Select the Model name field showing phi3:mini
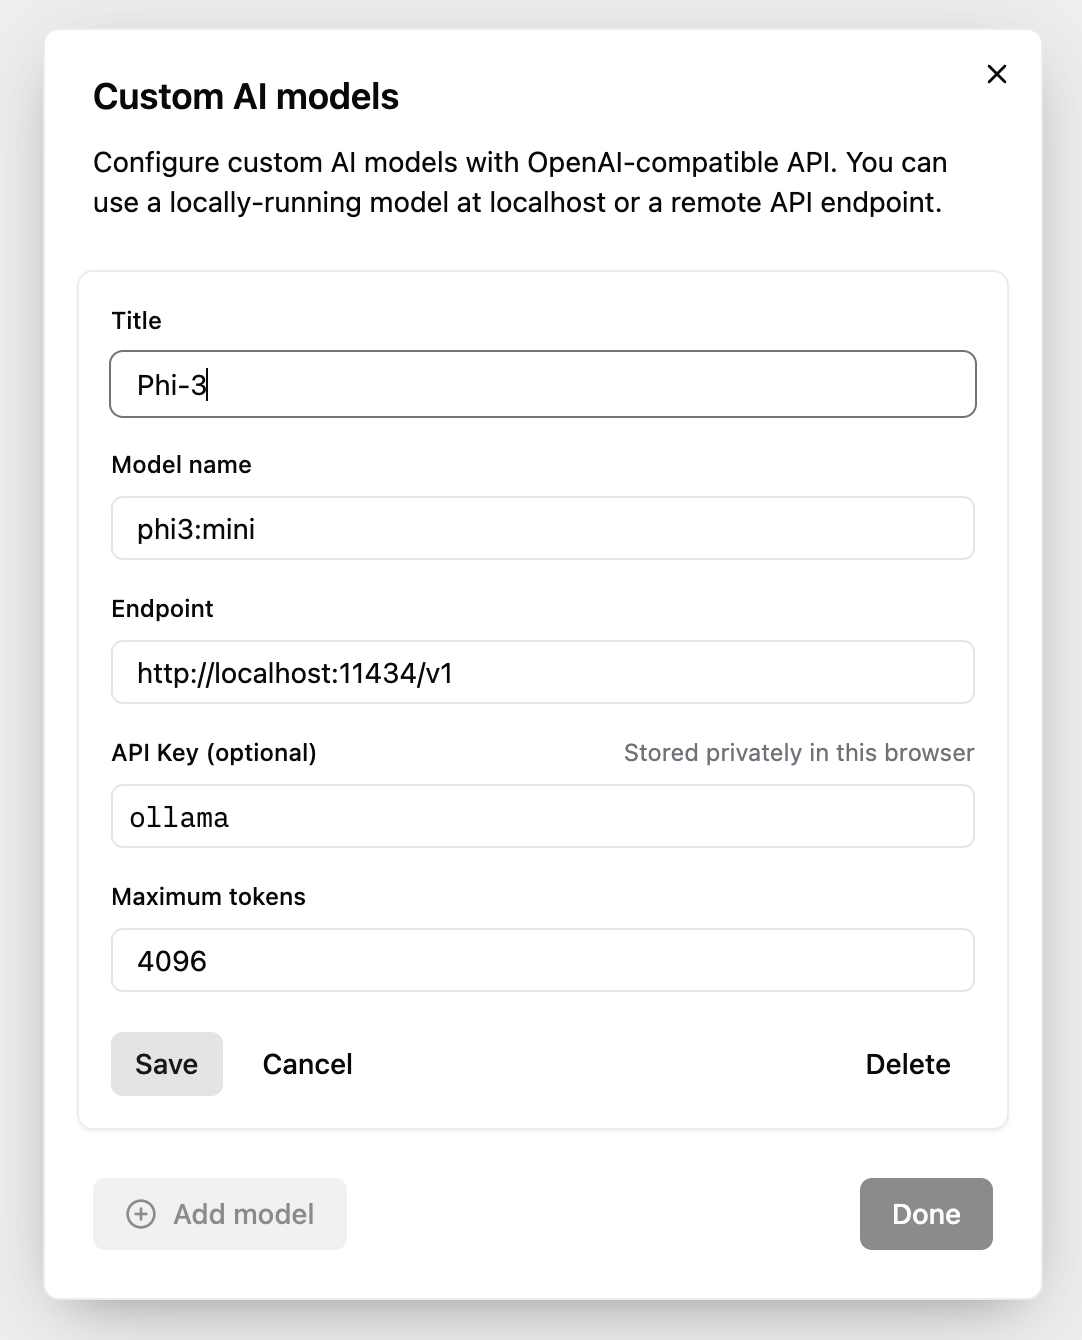Screen dimensions: 1082x1340 tap(543, 528)
